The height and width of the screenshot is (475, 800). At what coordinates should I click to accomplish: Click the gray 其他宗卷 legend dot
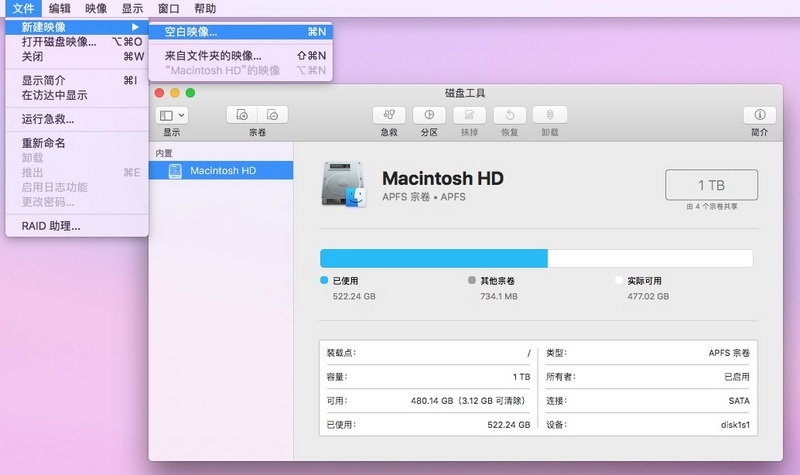pos(472,280)
